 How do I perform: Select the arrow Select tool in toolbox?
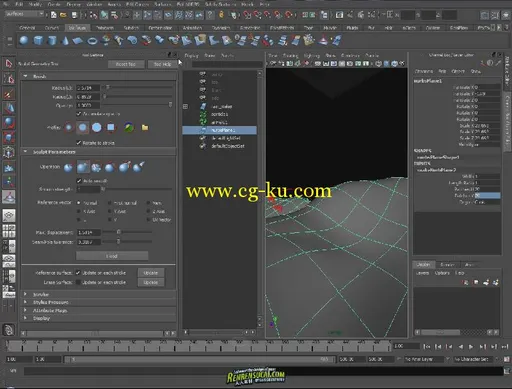click(x=9, y=63)
